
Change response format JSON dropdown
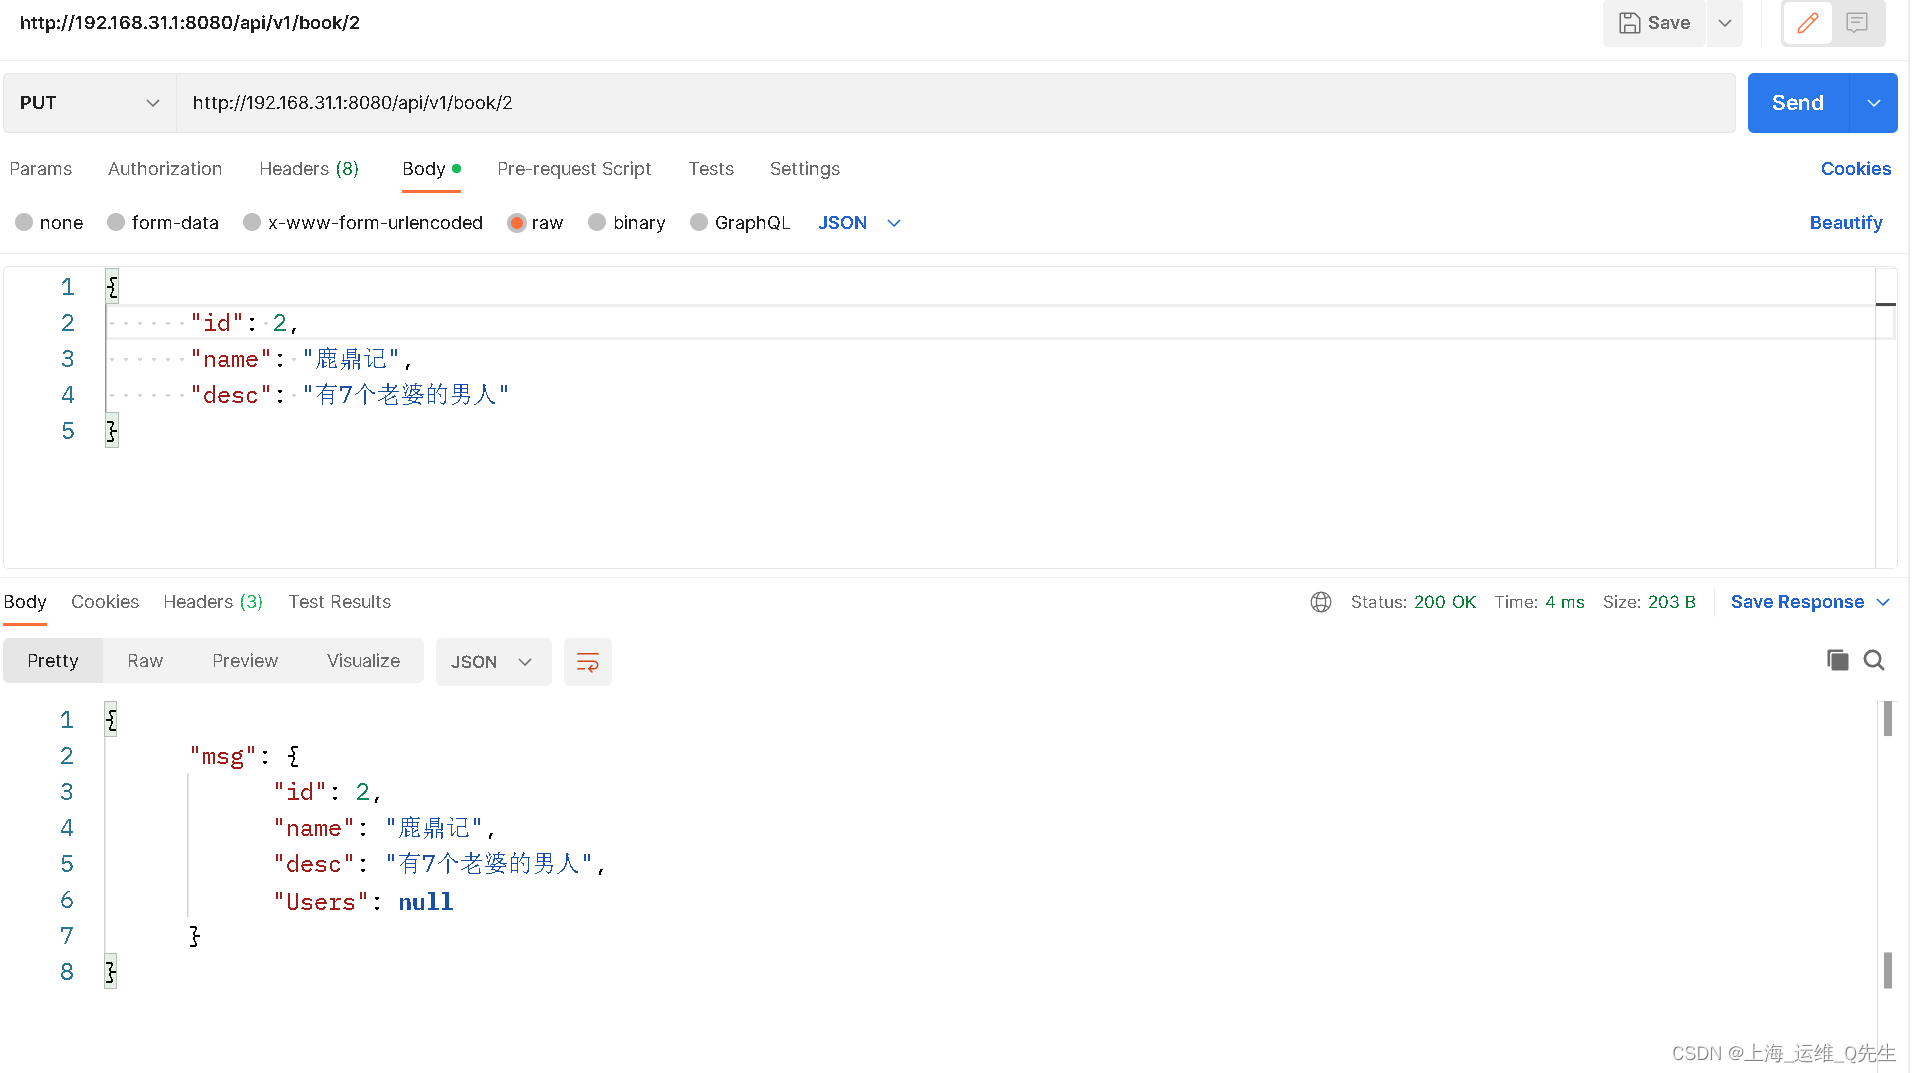click(x=493, y=662)
